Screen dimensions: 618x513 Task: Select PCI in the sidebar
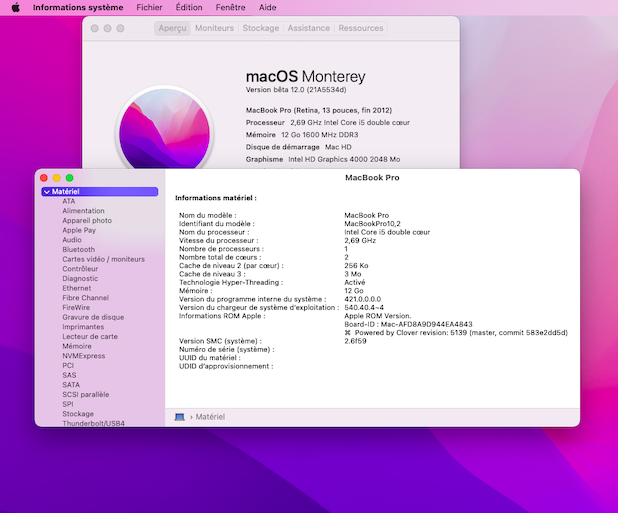[68, 365]
